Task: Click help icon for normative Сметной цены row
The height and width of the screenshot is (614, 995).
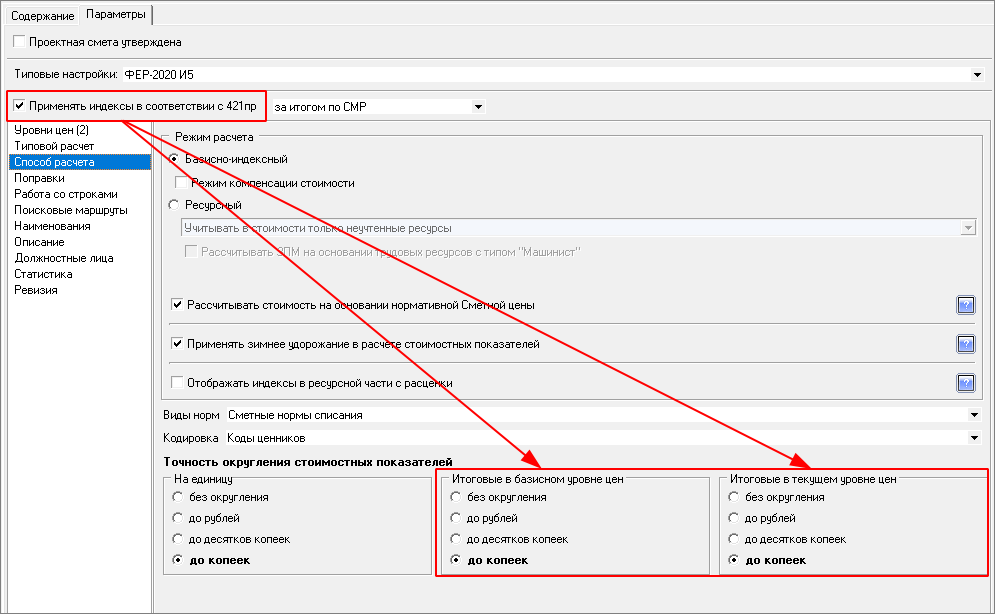Action: (965, 305)
